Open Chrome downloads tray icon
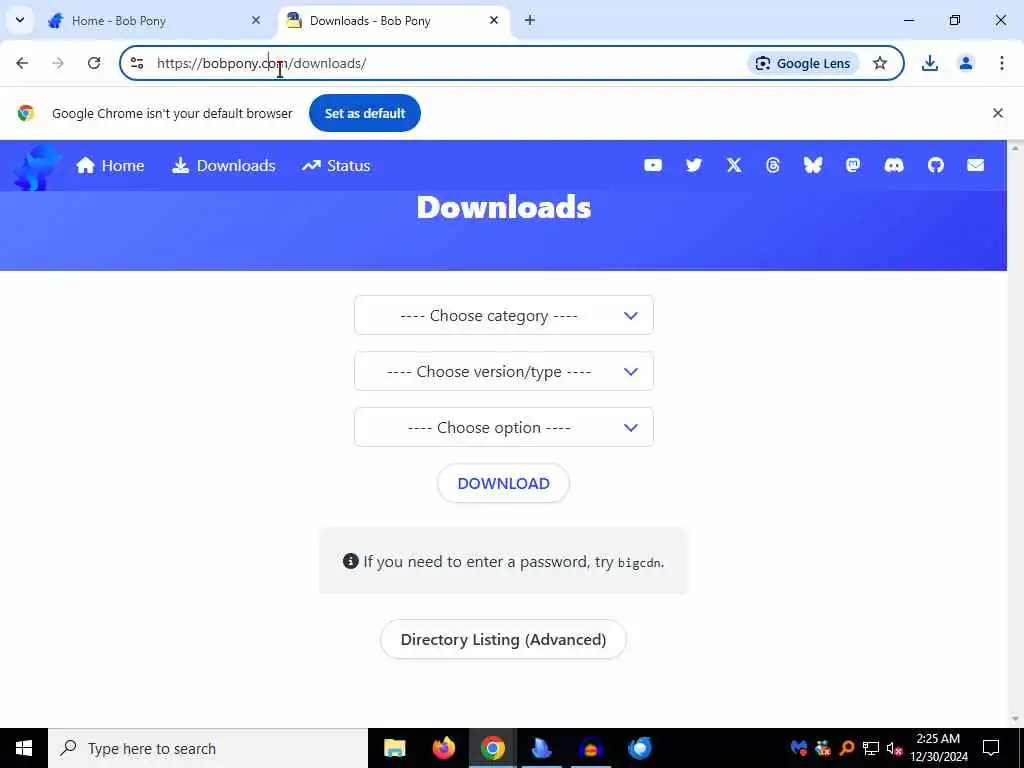The width and height of the screenshot is (1024, 768). (929, 63)
